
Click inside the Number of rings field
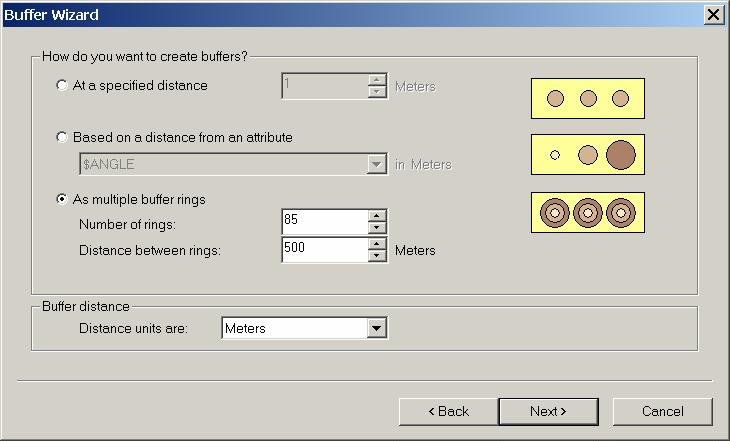pyautogui.click(x=325, y=222)
